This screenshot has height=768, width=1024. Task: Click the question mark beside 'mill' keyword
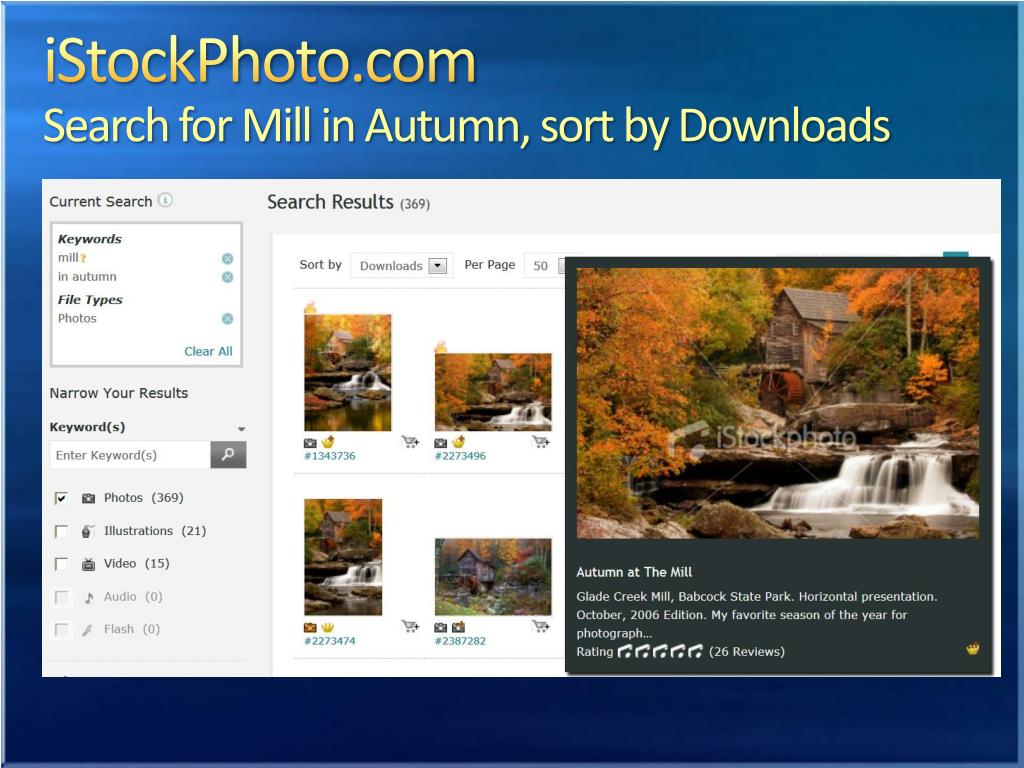83,259
